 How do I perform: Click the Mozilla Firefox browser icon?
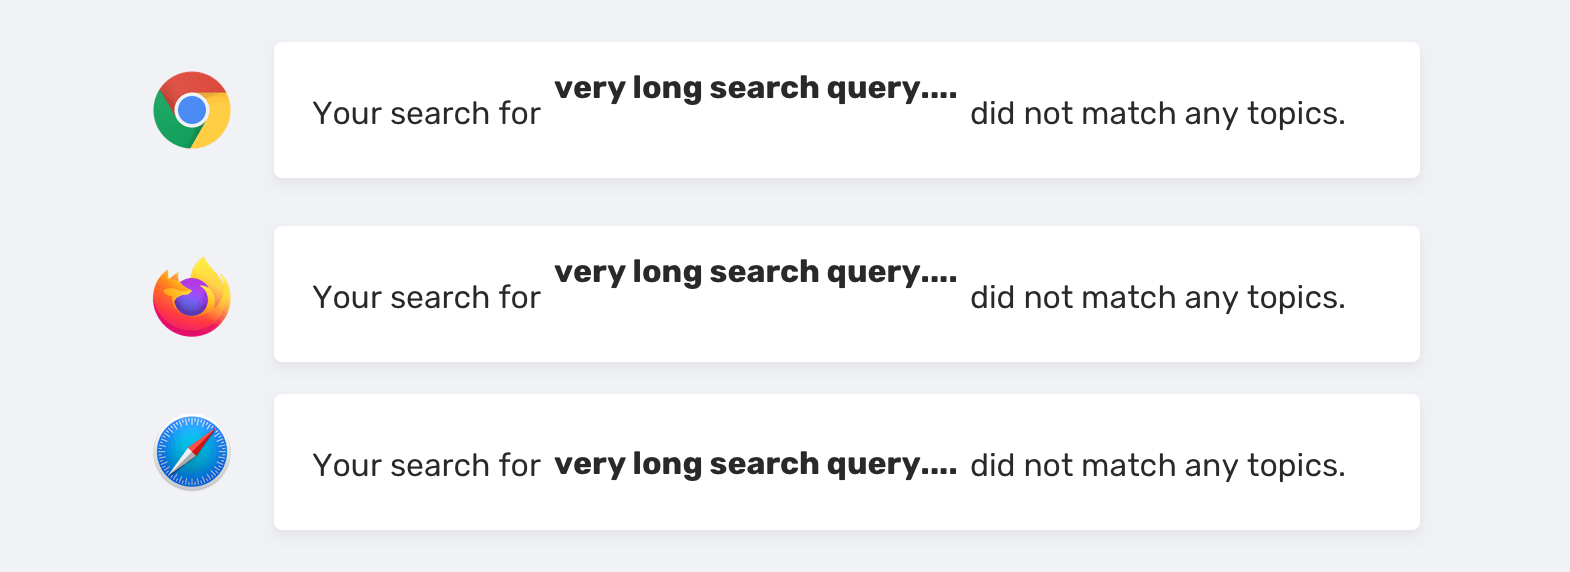[x=192, y=297]
